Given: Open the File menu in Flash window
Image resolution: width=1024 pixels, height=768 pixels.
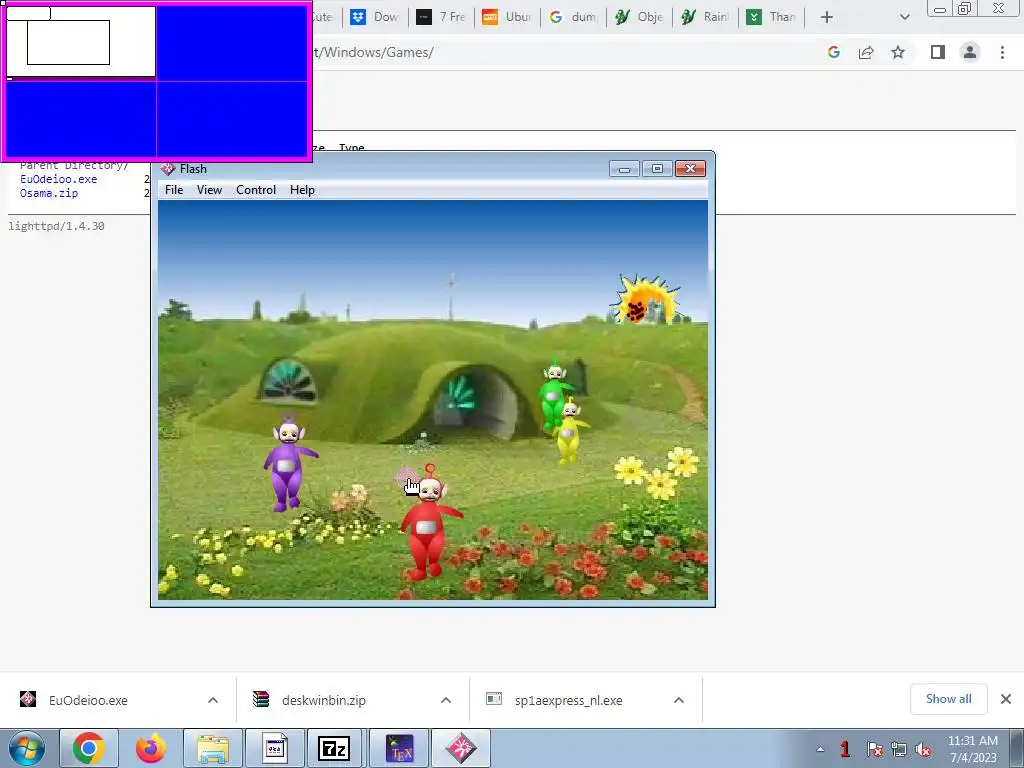Looking at the screenshot, I should point(174,190).
